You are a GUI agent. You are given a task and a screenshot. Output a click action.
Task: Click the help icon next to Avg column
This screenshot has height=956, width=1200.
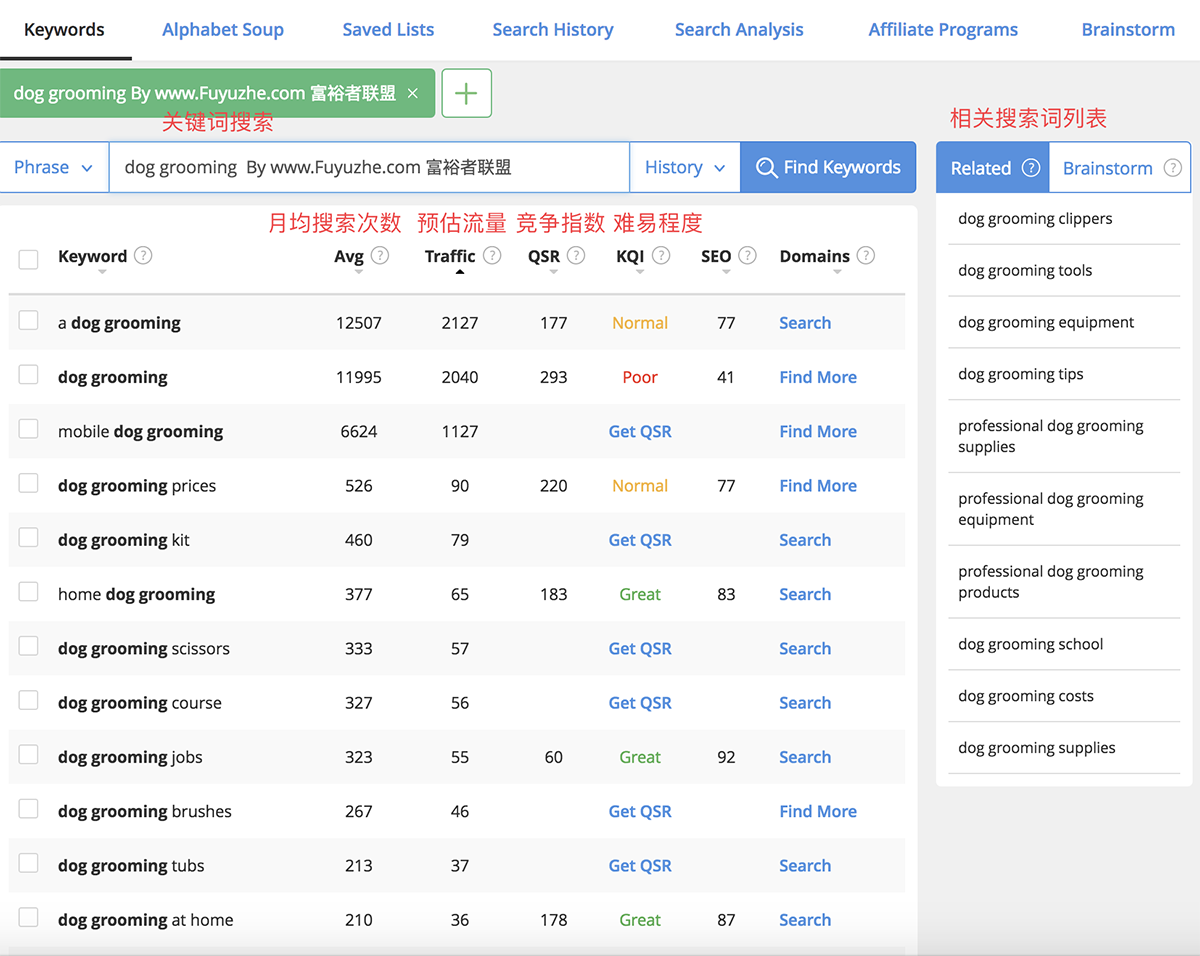[380, 255]
